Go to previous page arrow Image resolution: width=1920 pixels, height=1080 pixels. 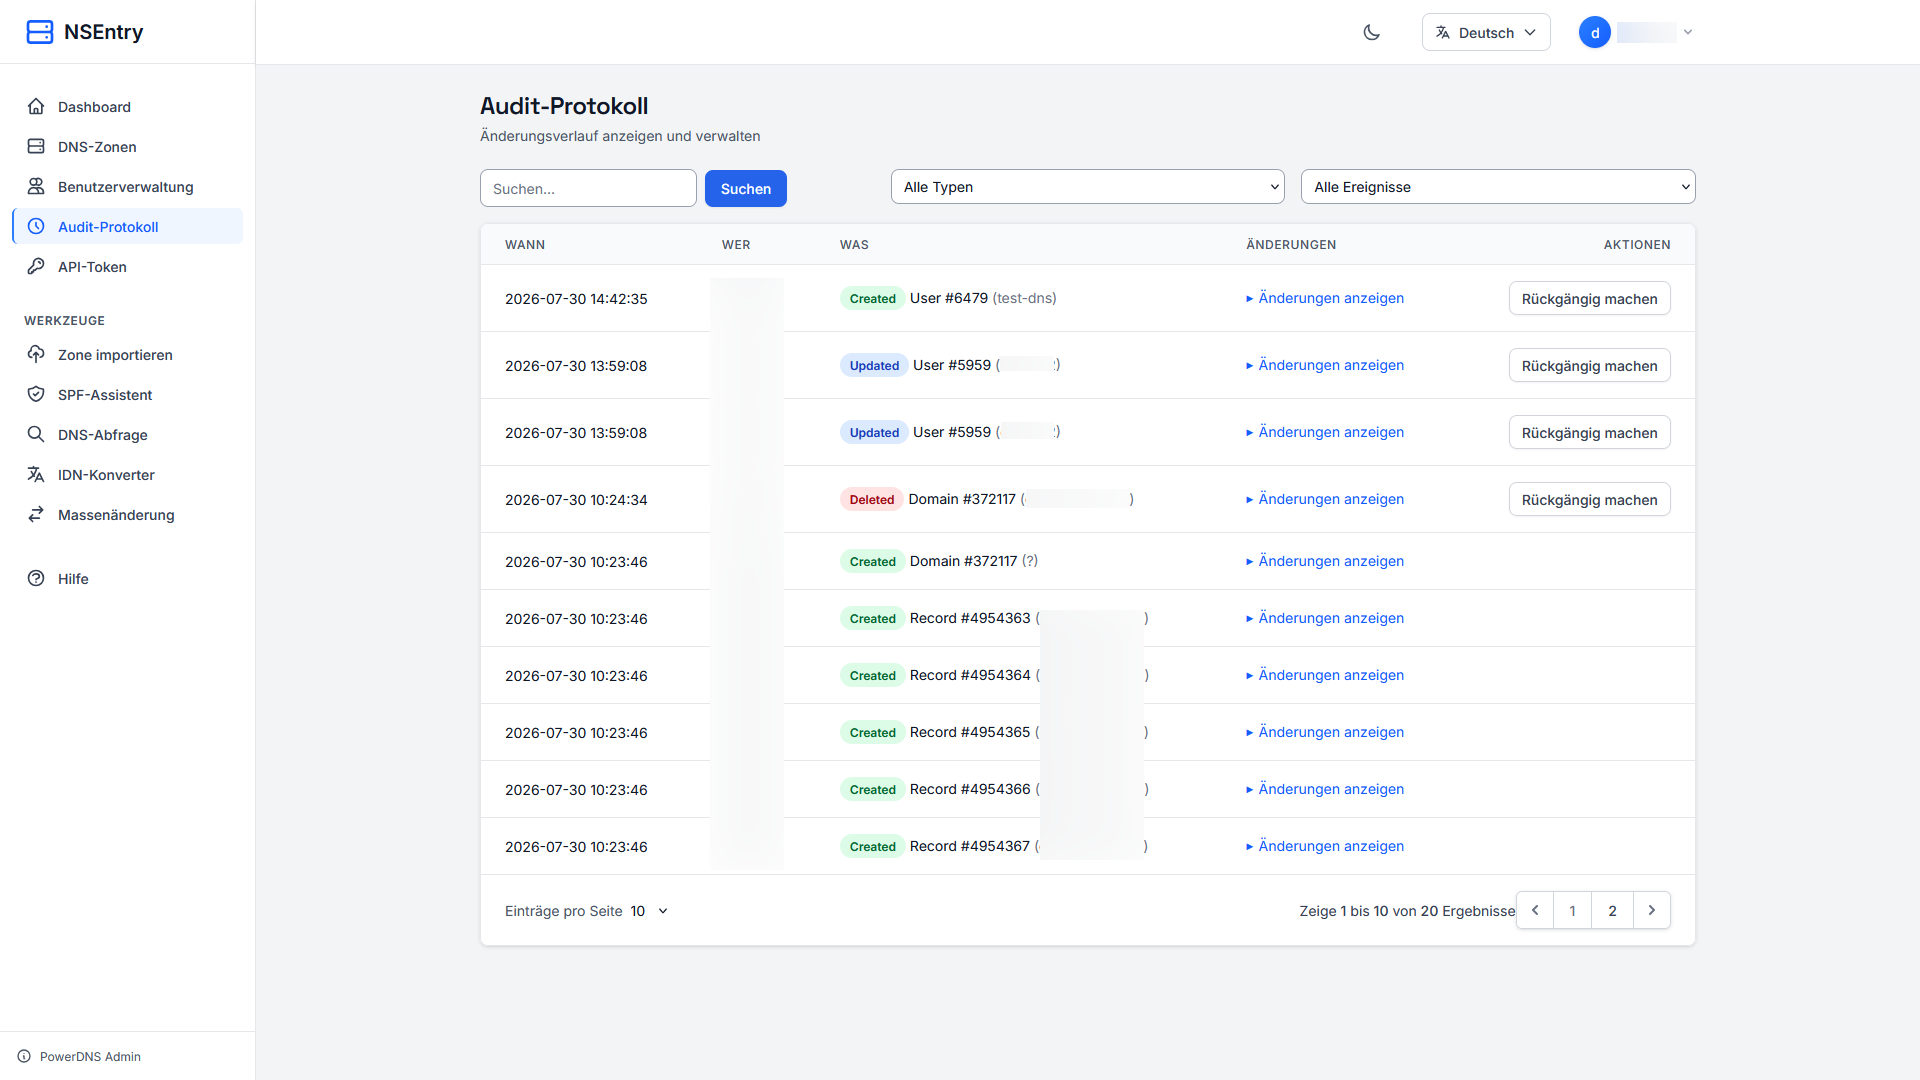1535,910
